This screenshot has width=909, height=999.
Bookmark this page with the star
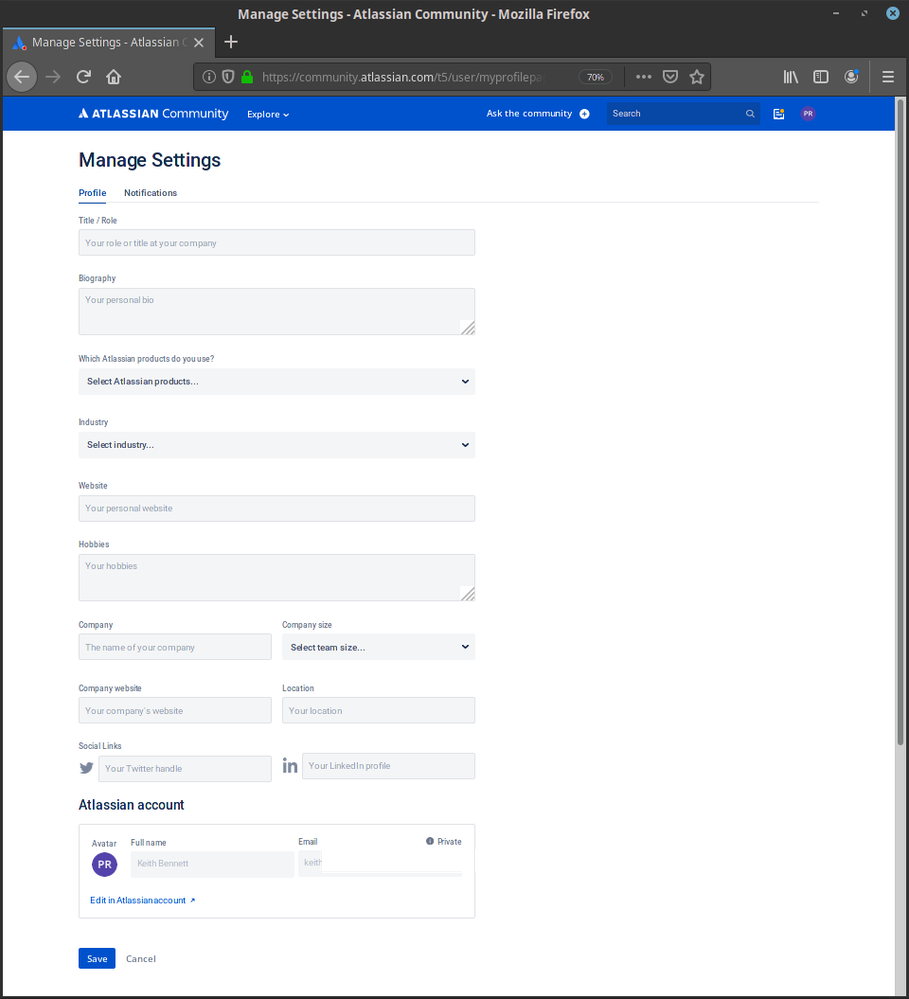point(697,77)
